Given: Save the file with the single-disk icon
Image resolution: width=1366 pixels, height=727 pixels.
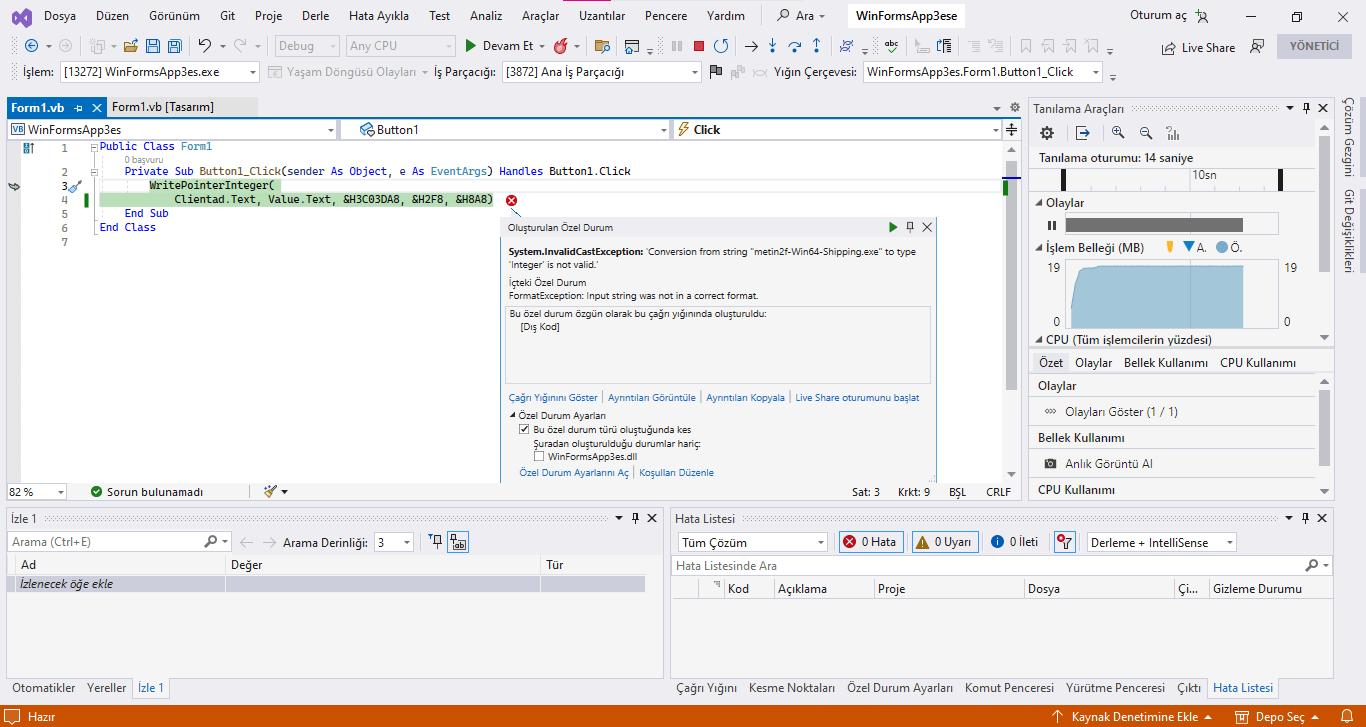Looking at the screenshot, I should click(153, 46).
